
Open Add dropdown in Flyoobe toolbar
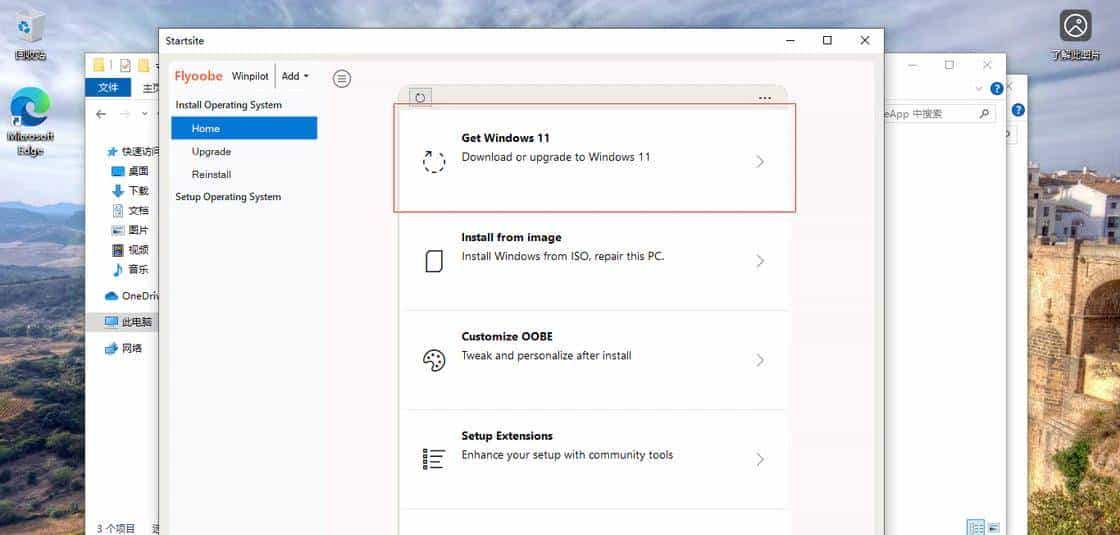pos(295,76)
